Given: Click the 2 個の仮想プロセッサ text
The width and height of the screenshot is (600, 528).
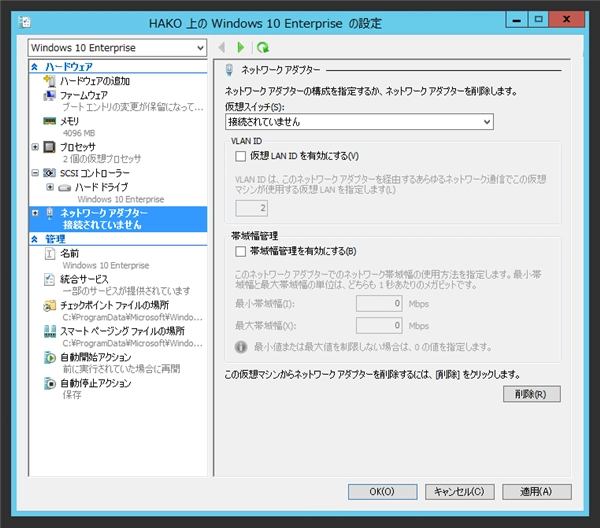Looking at the screenshot, I should (x=102, y=159).
